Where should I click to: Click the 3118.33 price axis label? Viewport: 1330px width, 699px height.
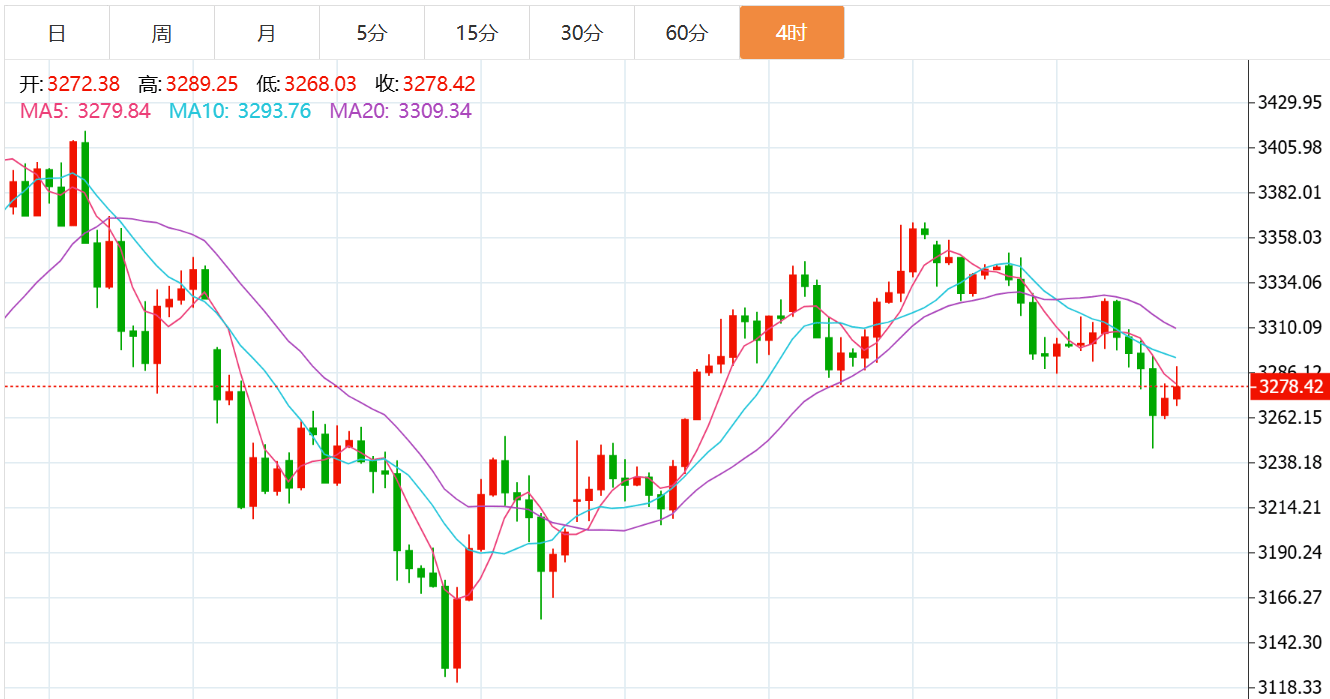(x=1290, y=688)
